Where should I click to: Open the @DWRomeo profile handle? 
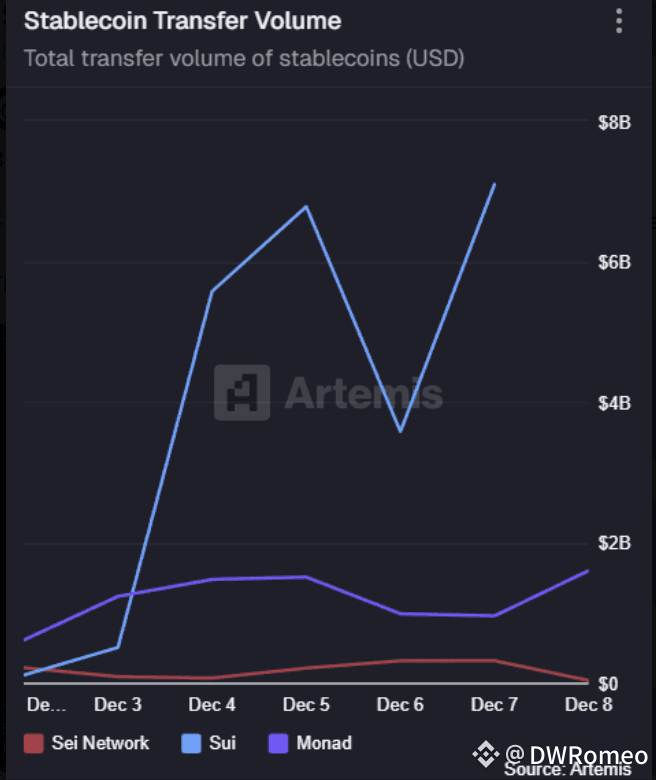[x=575, y=752]
